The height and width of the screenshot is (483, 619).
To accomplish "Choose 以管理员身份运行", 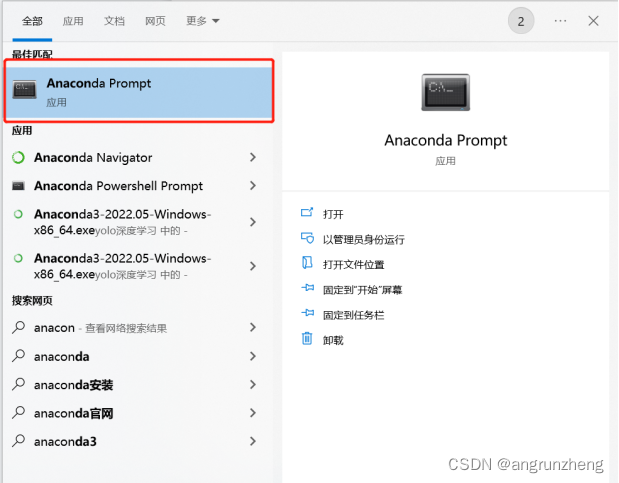I will (364, 239).
